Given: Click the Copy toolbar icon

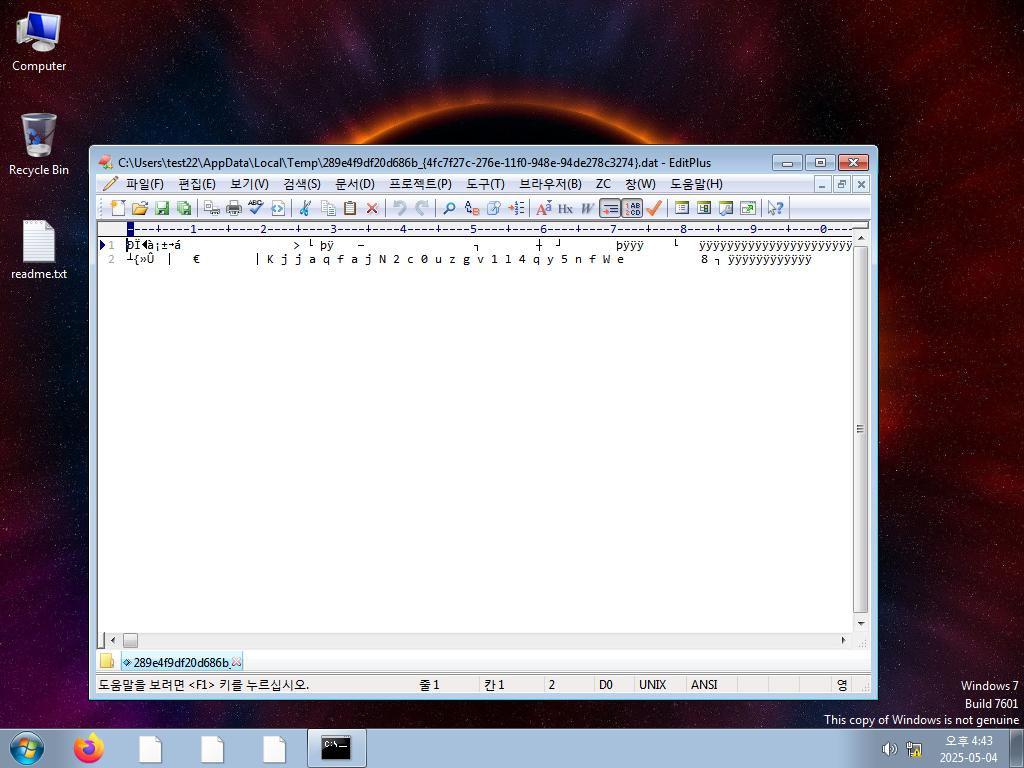Looking at the screenshot, I should tap(328, 208).
